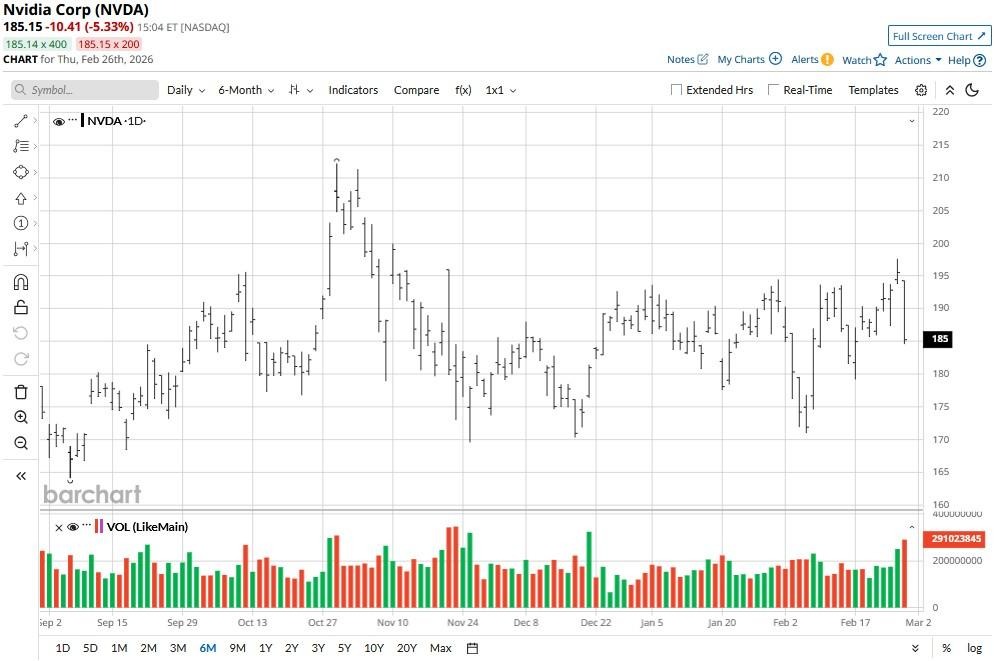The height and width of the screenshot is (661, 994).
Task: Click the VOL purple color swatch
Action: click(x=99, y=526)
